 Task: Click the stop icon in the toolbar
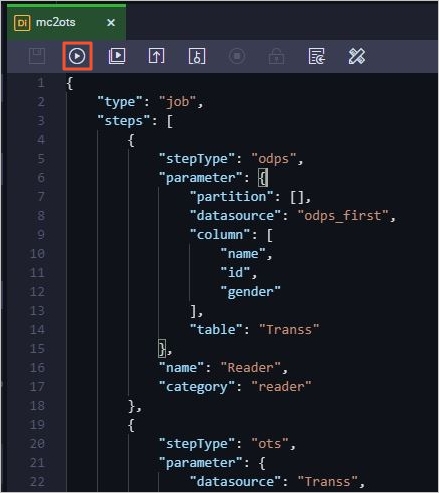pos(237,56)
